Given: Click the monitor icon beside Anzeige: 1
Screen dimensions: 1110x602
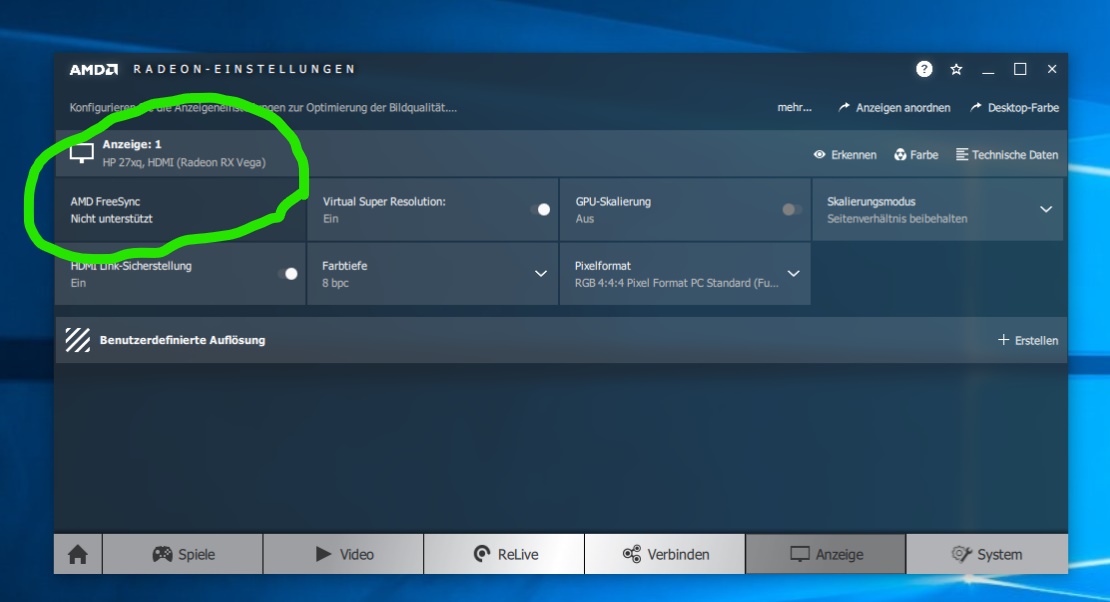Looking at the screenshot, I should 81,152.
